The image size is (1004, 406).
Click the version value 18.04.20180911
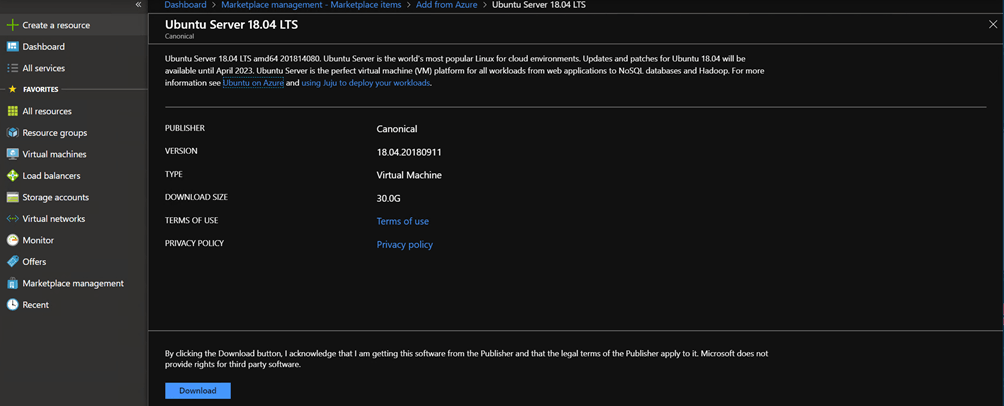click(409, 152)
